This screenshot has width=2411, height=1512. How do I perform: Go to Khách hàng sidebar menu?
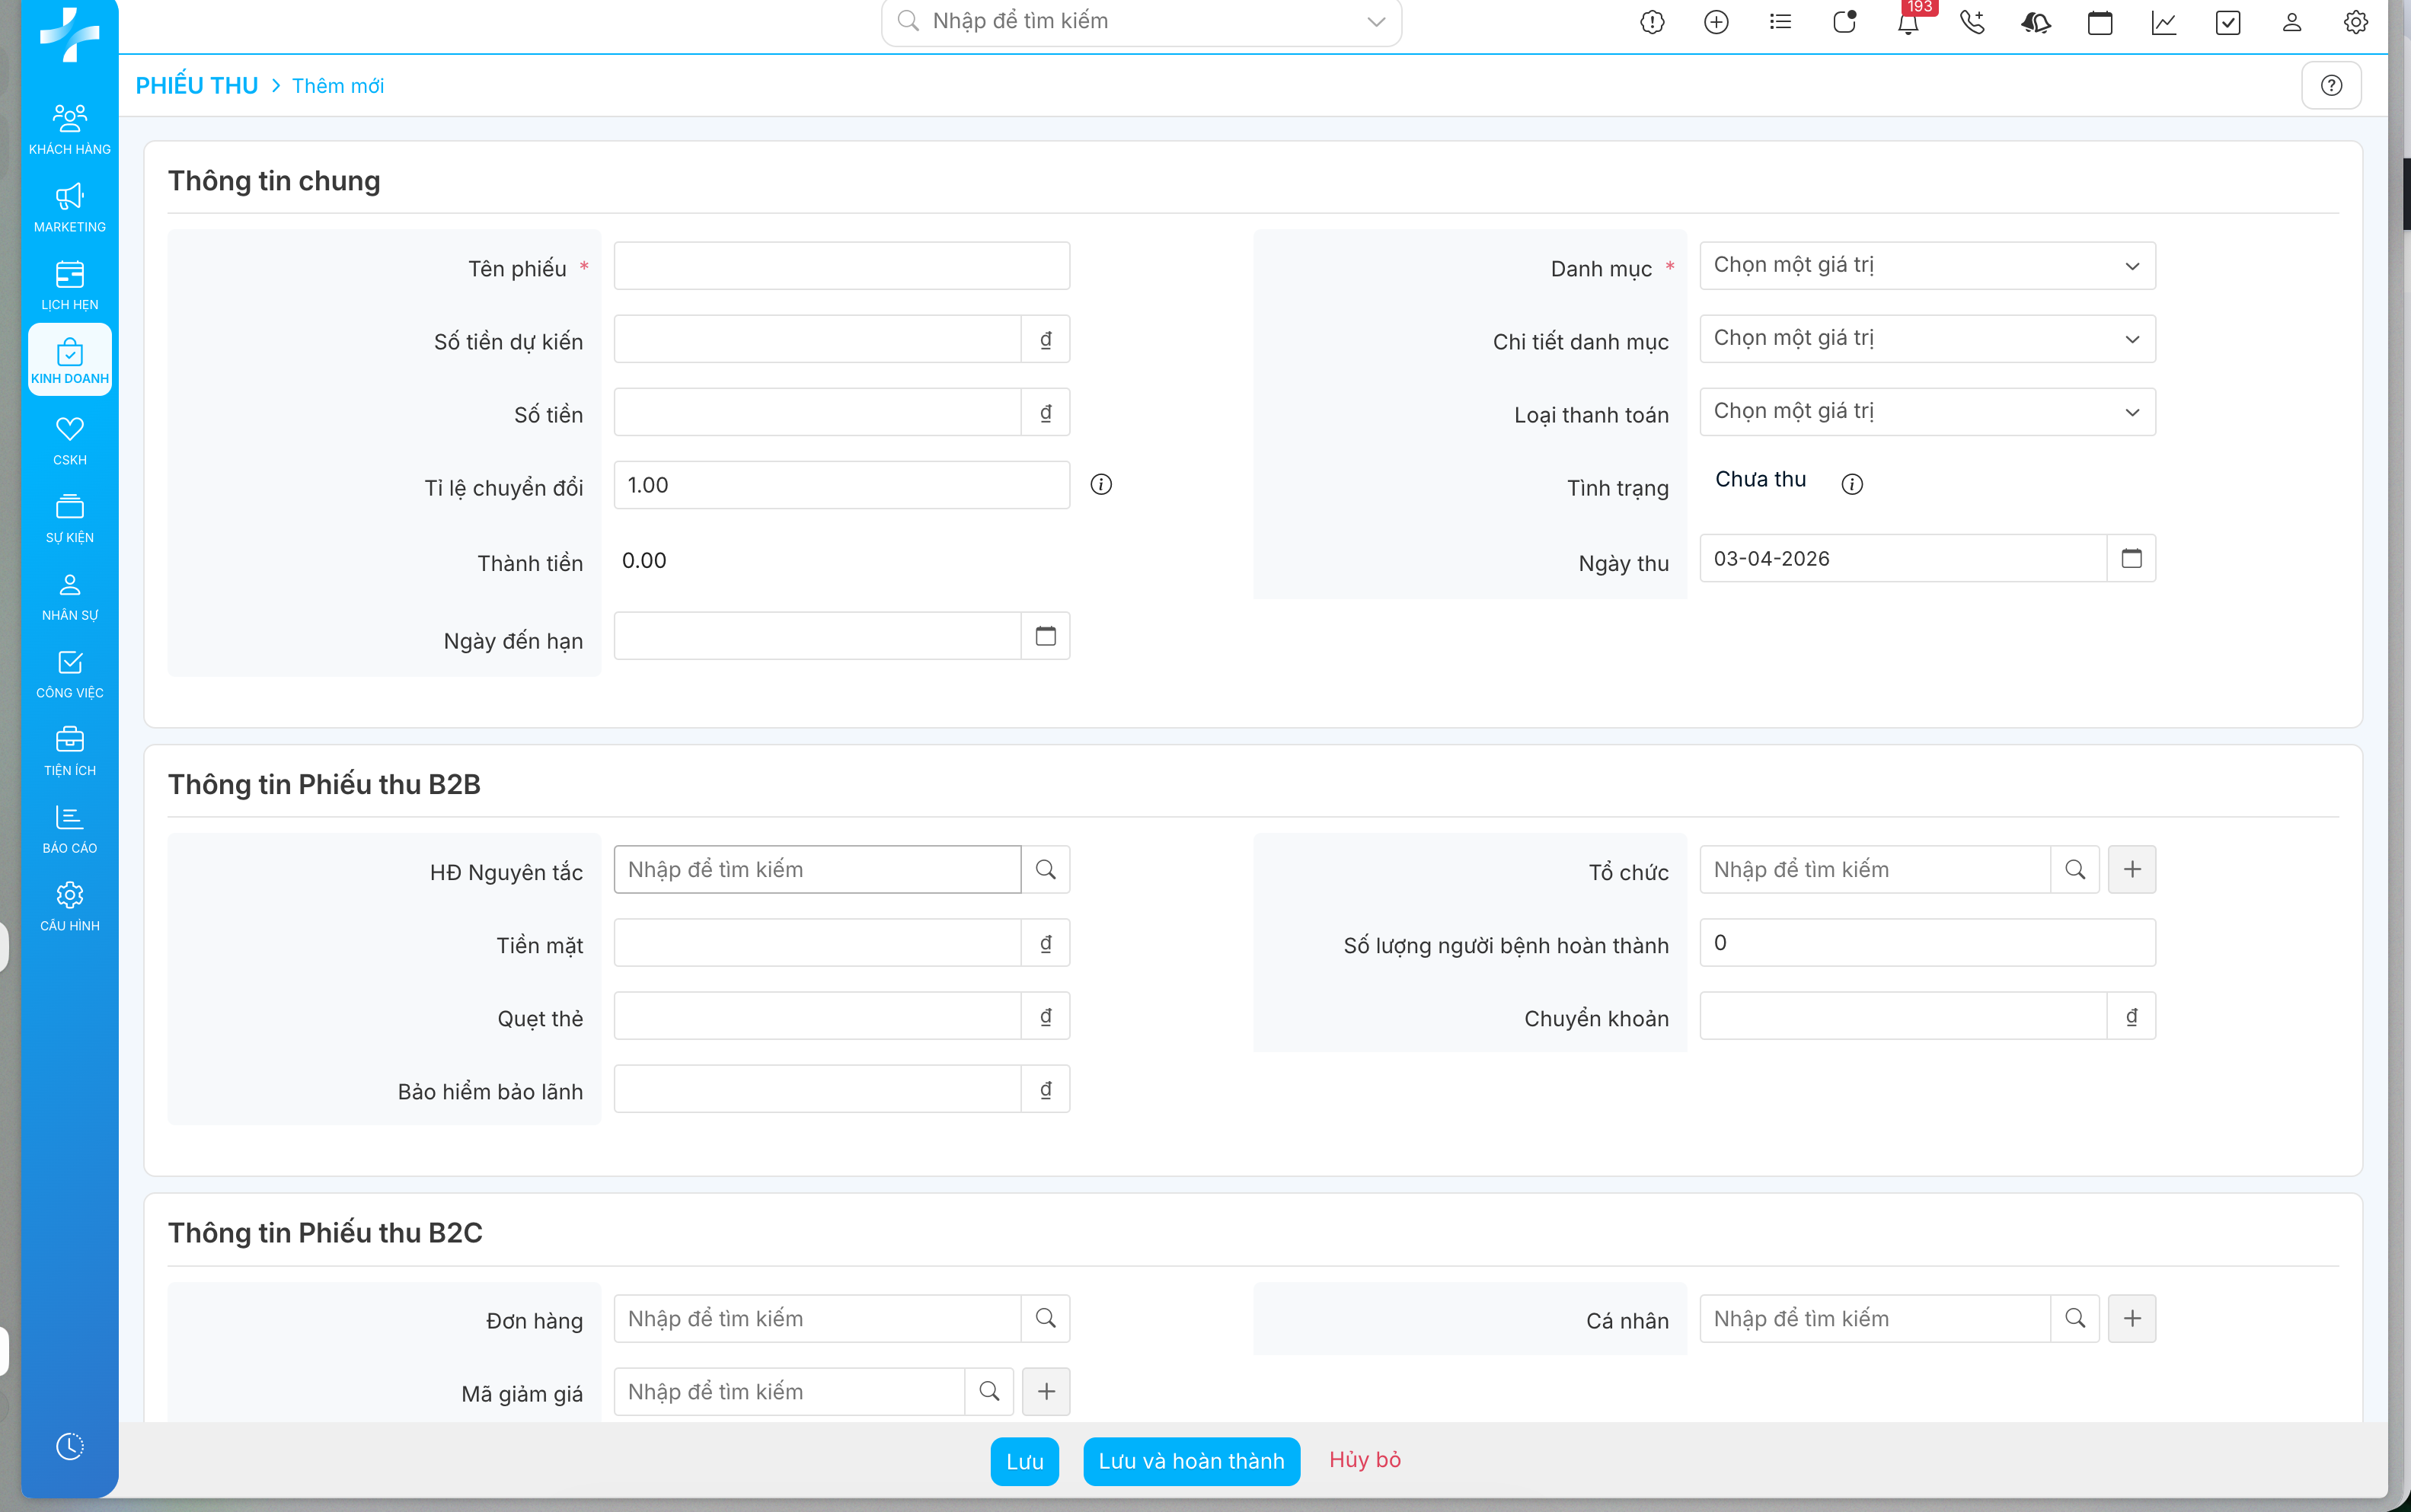[x=69, y=129]
